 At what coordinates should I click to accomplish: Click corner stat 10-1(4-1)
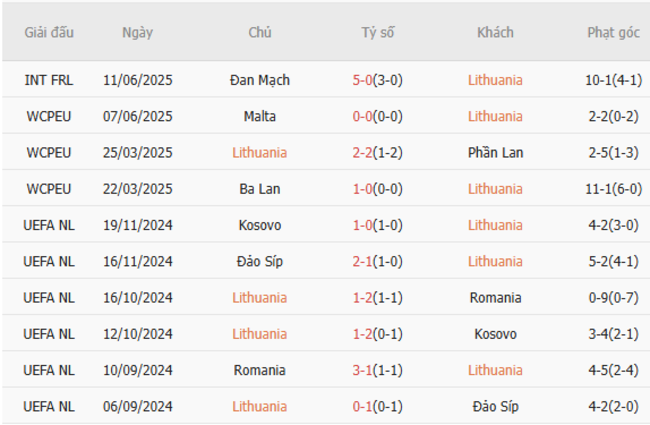[613, 80]
